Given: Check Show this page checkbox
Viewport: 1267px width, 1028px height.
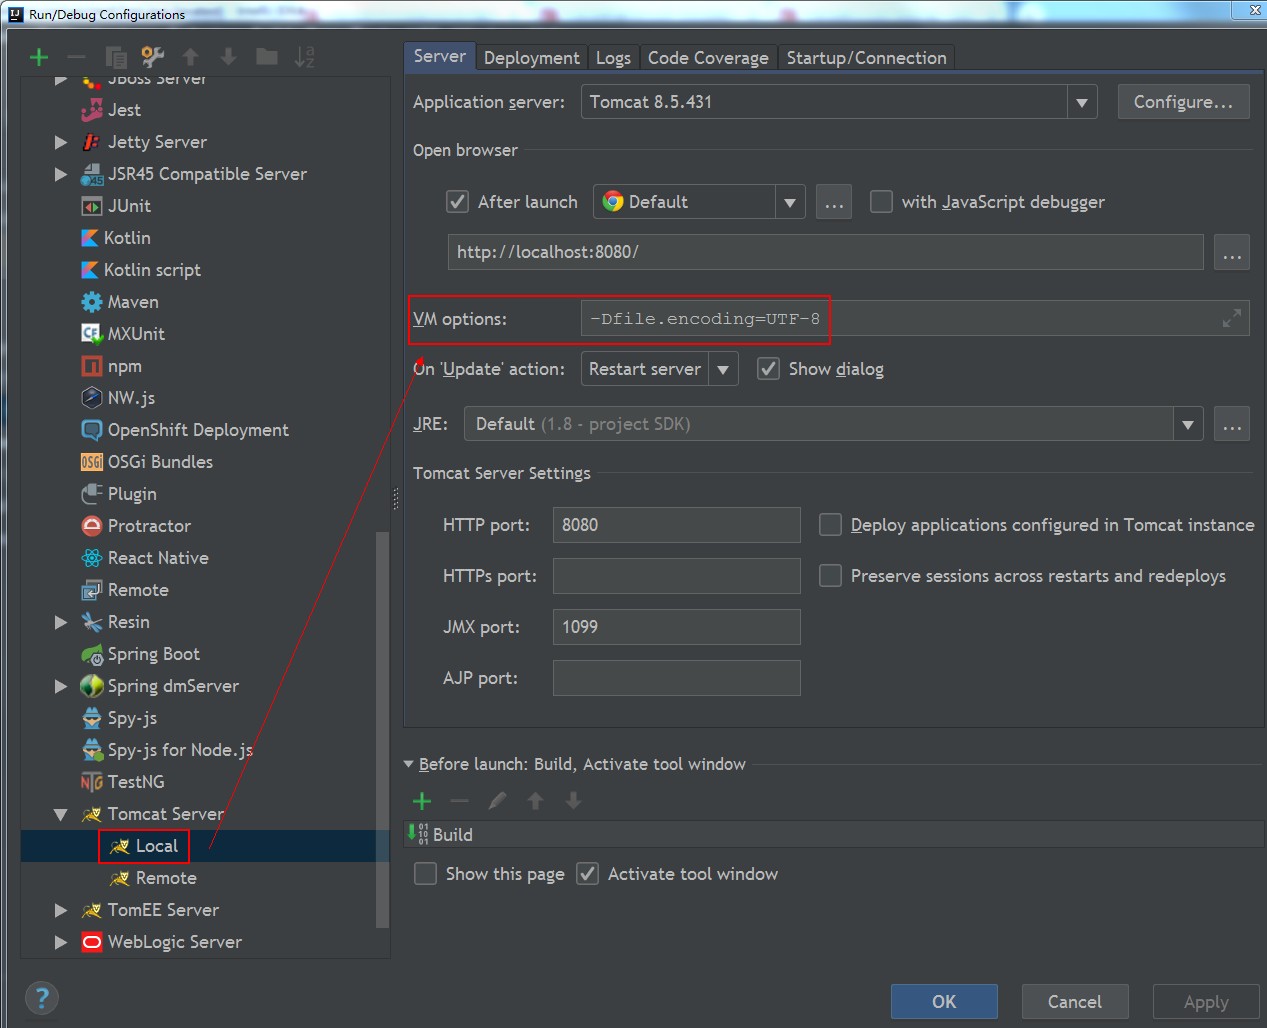Looking at the screenshot, I should (425, 874).
